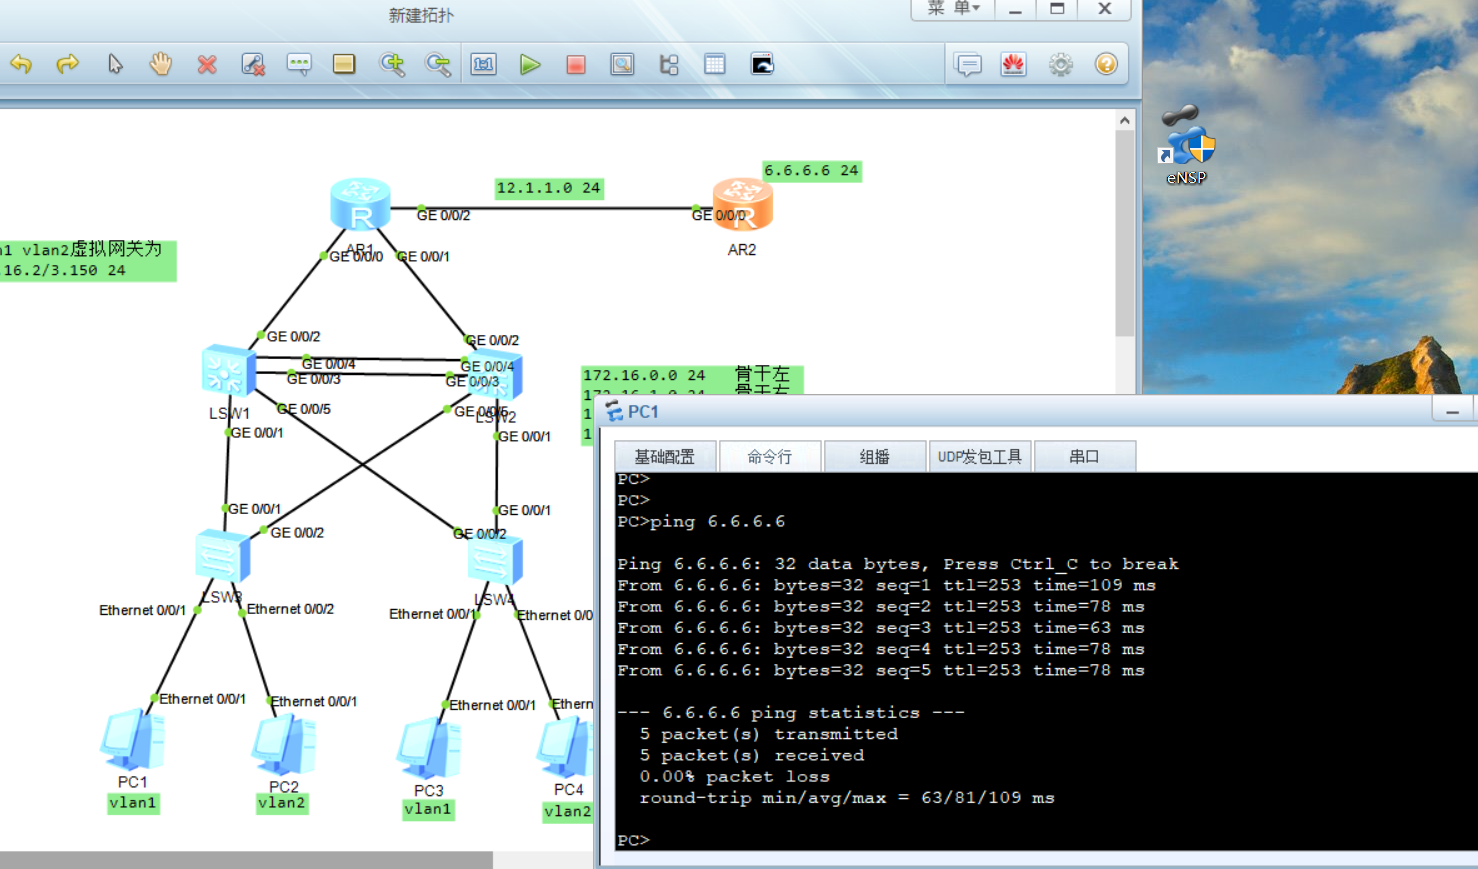The image size is (1478, 869).
Task: Select the LSW1 switch node
Action: pyautogui.click(x=228, y=371)
